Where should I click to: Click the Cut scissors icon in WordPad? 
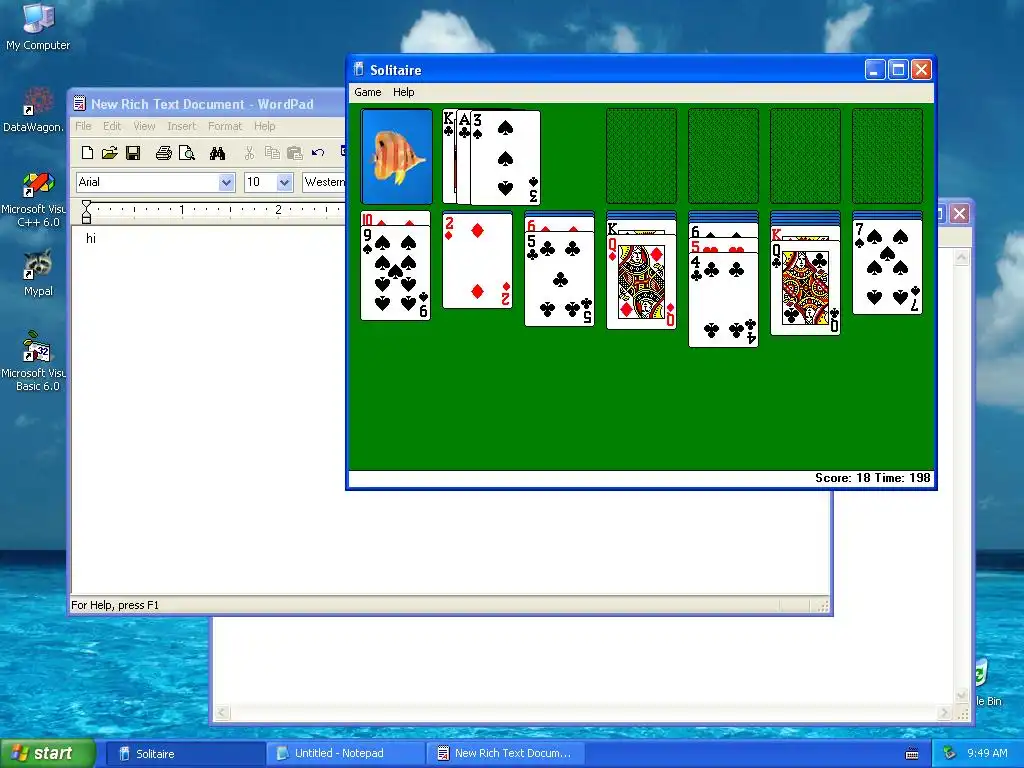click(249, 153)
